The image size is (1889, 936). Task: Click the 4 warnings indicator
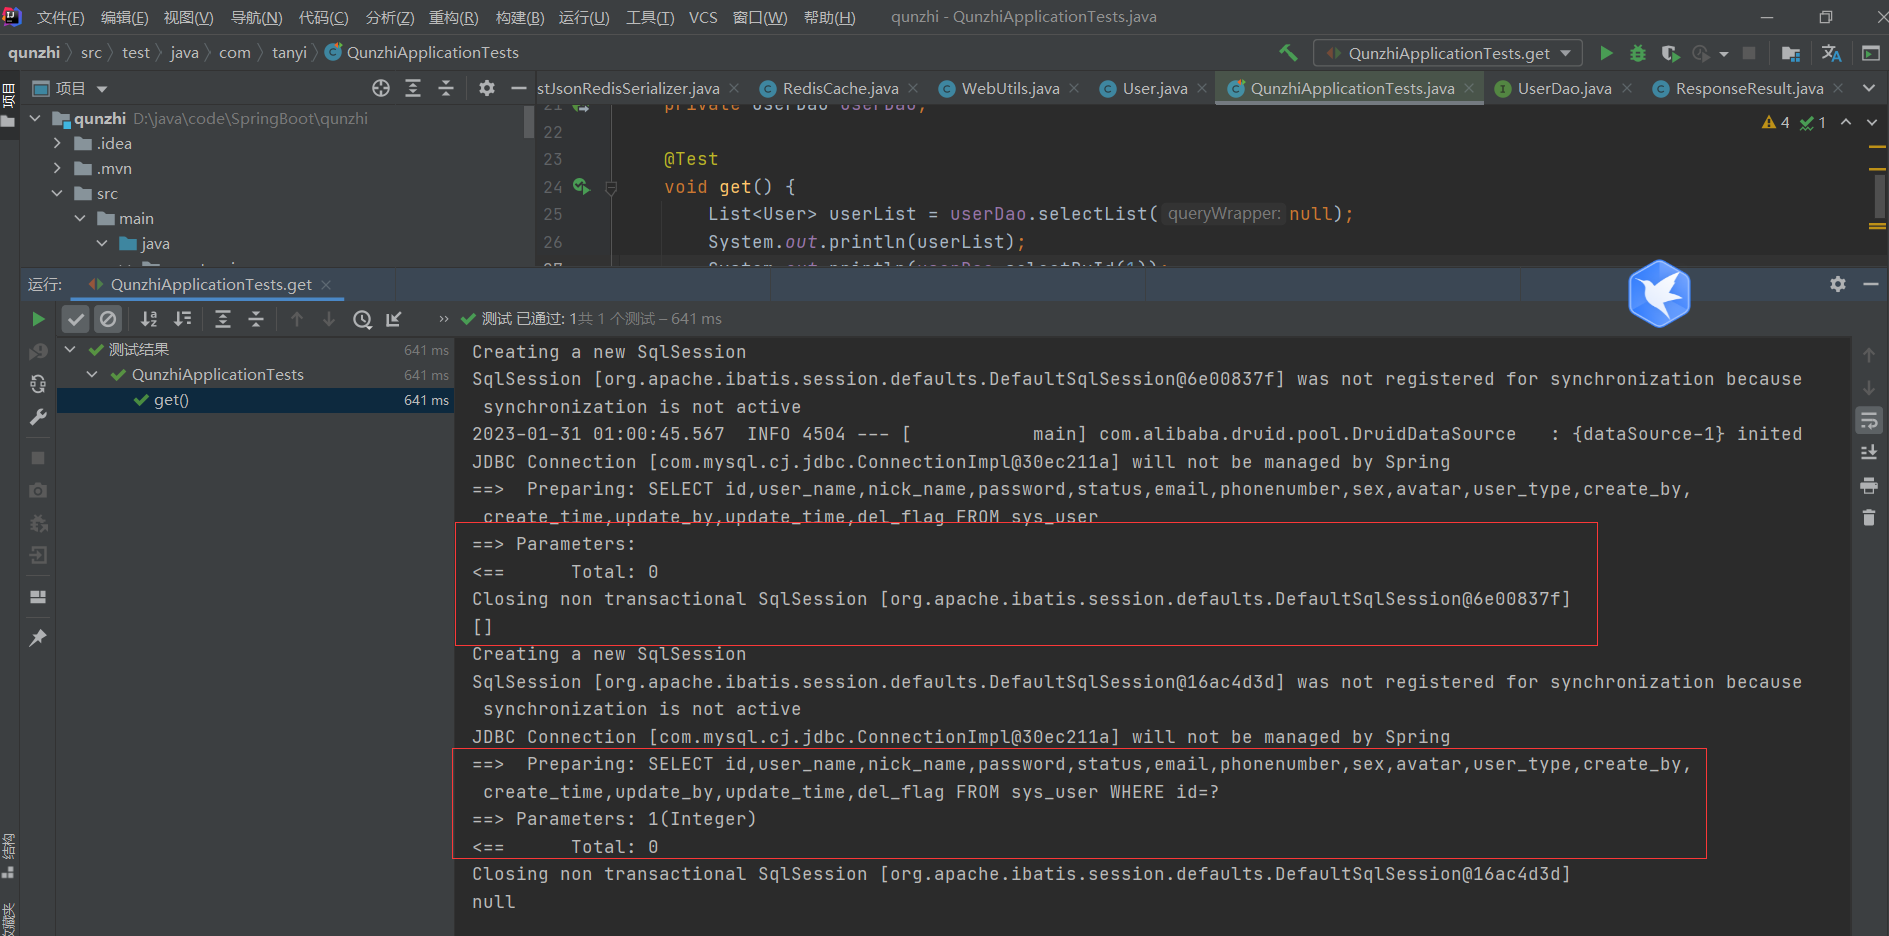point(1776,122)
